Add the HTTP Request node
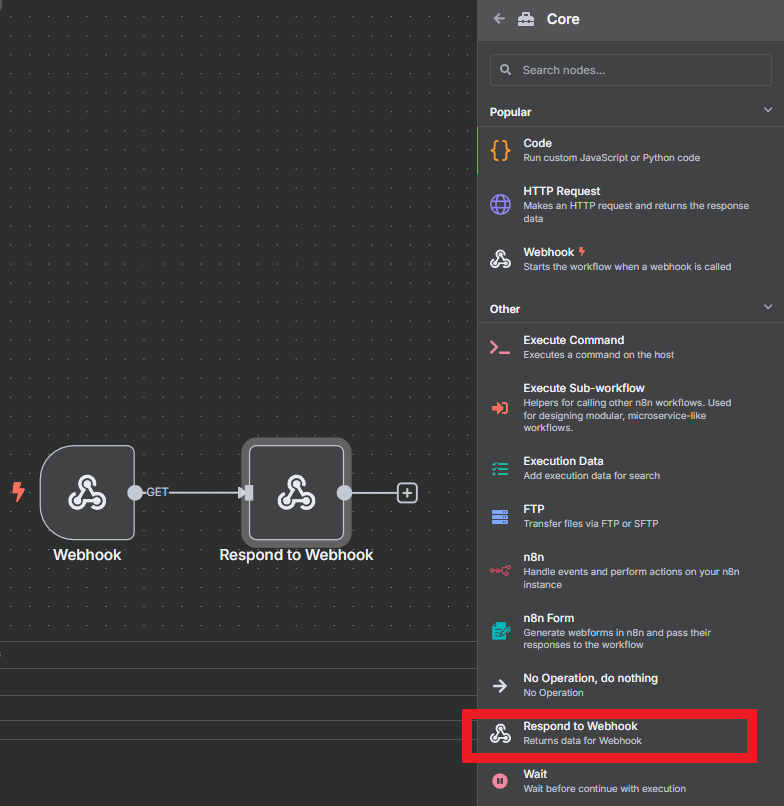This screenshot has height=806, width=784. (630, 204)
